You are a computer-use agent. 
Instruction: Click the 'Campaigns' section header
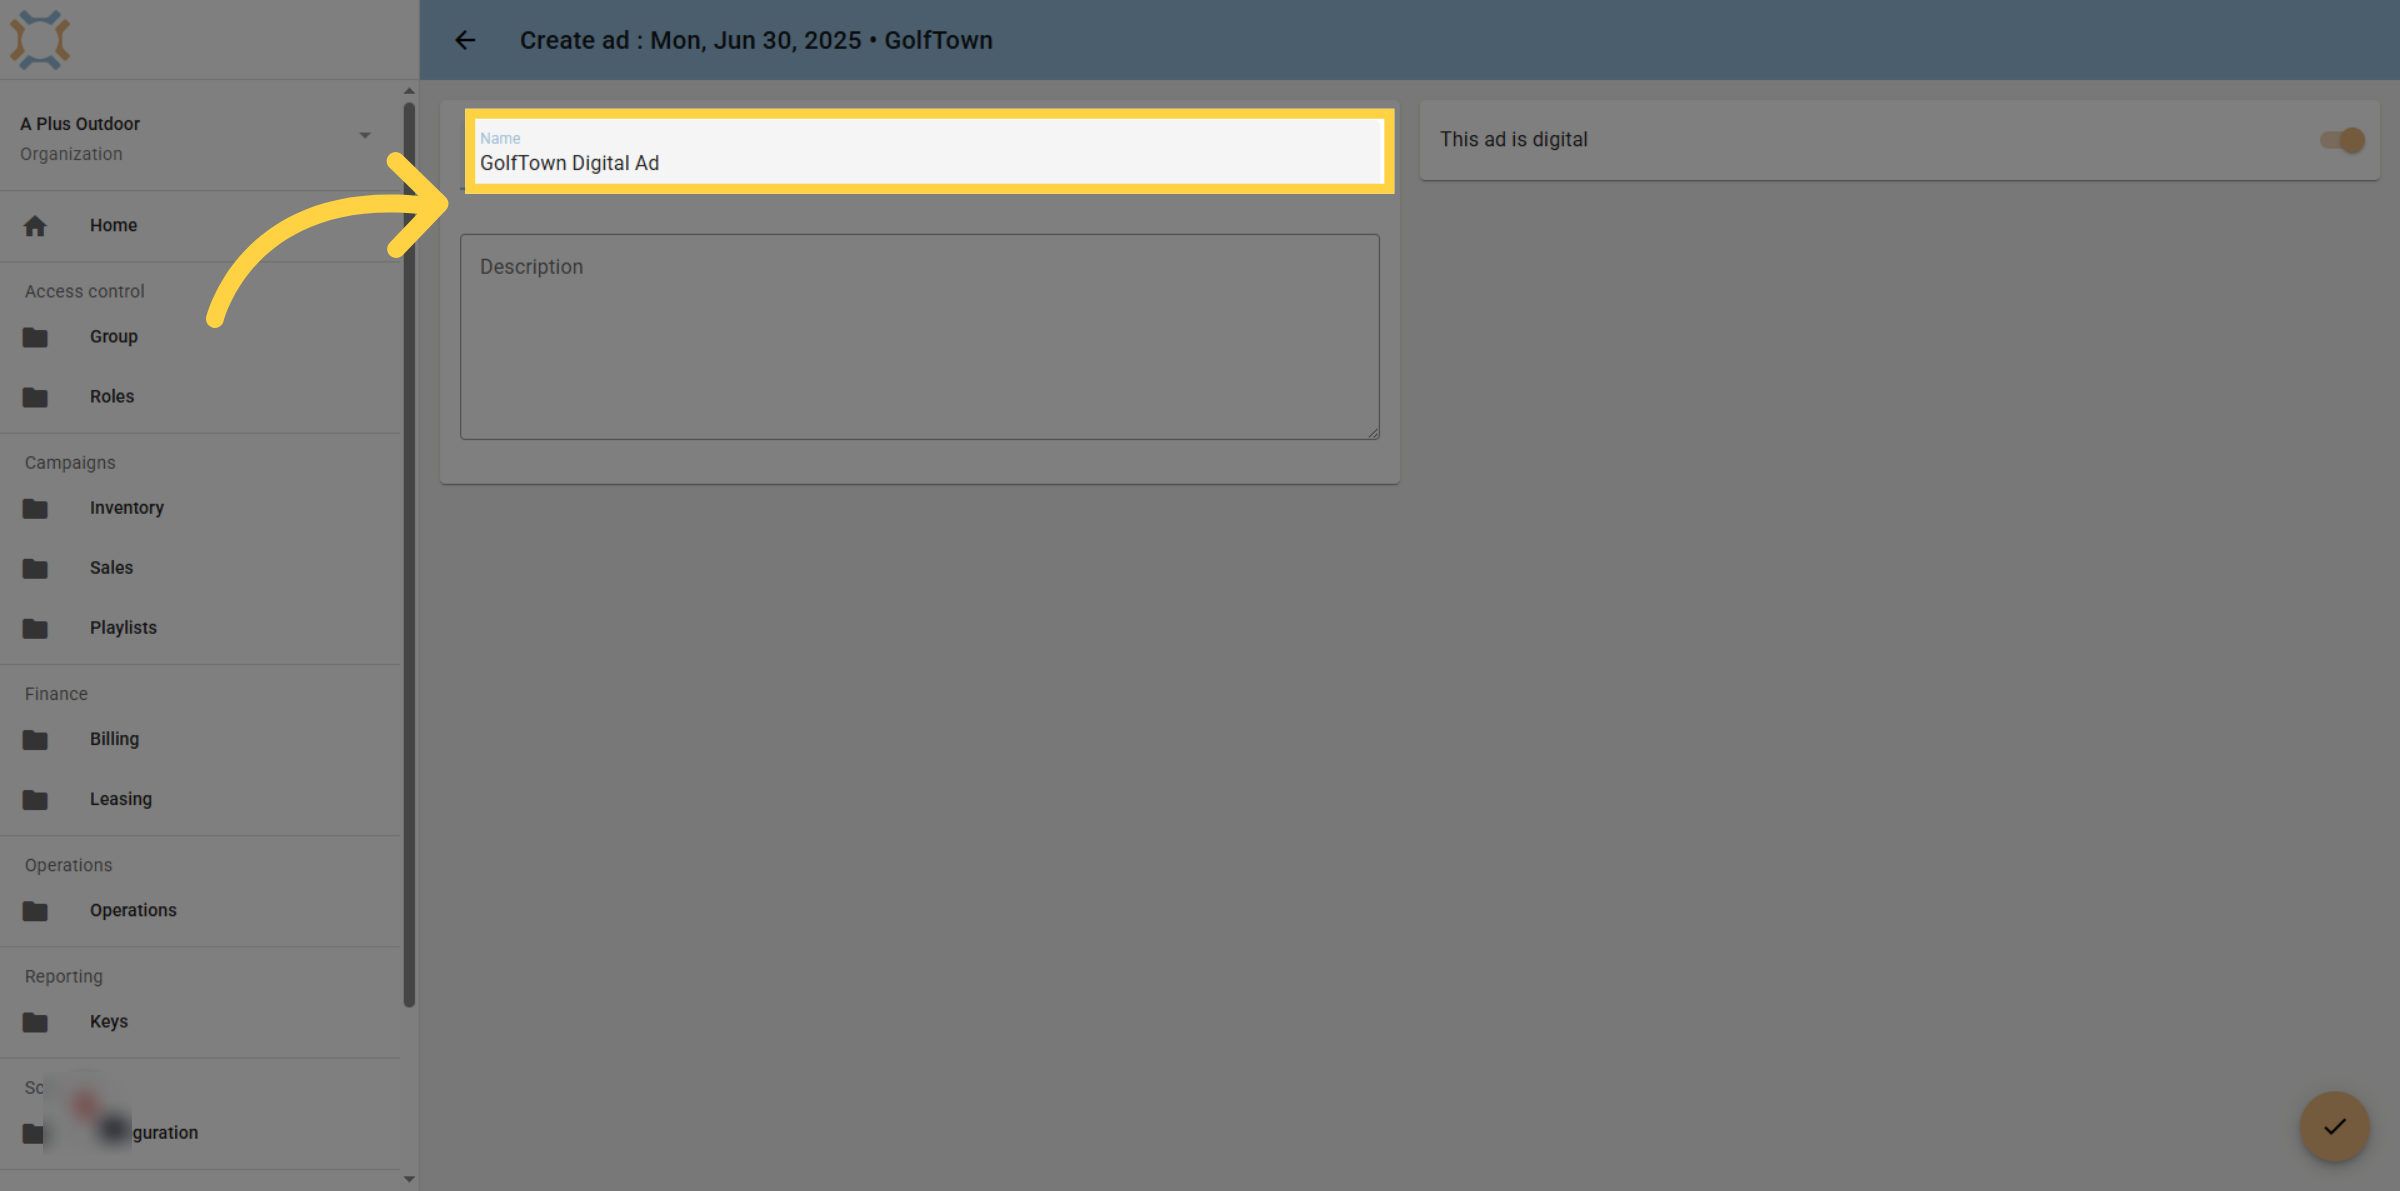70,462
